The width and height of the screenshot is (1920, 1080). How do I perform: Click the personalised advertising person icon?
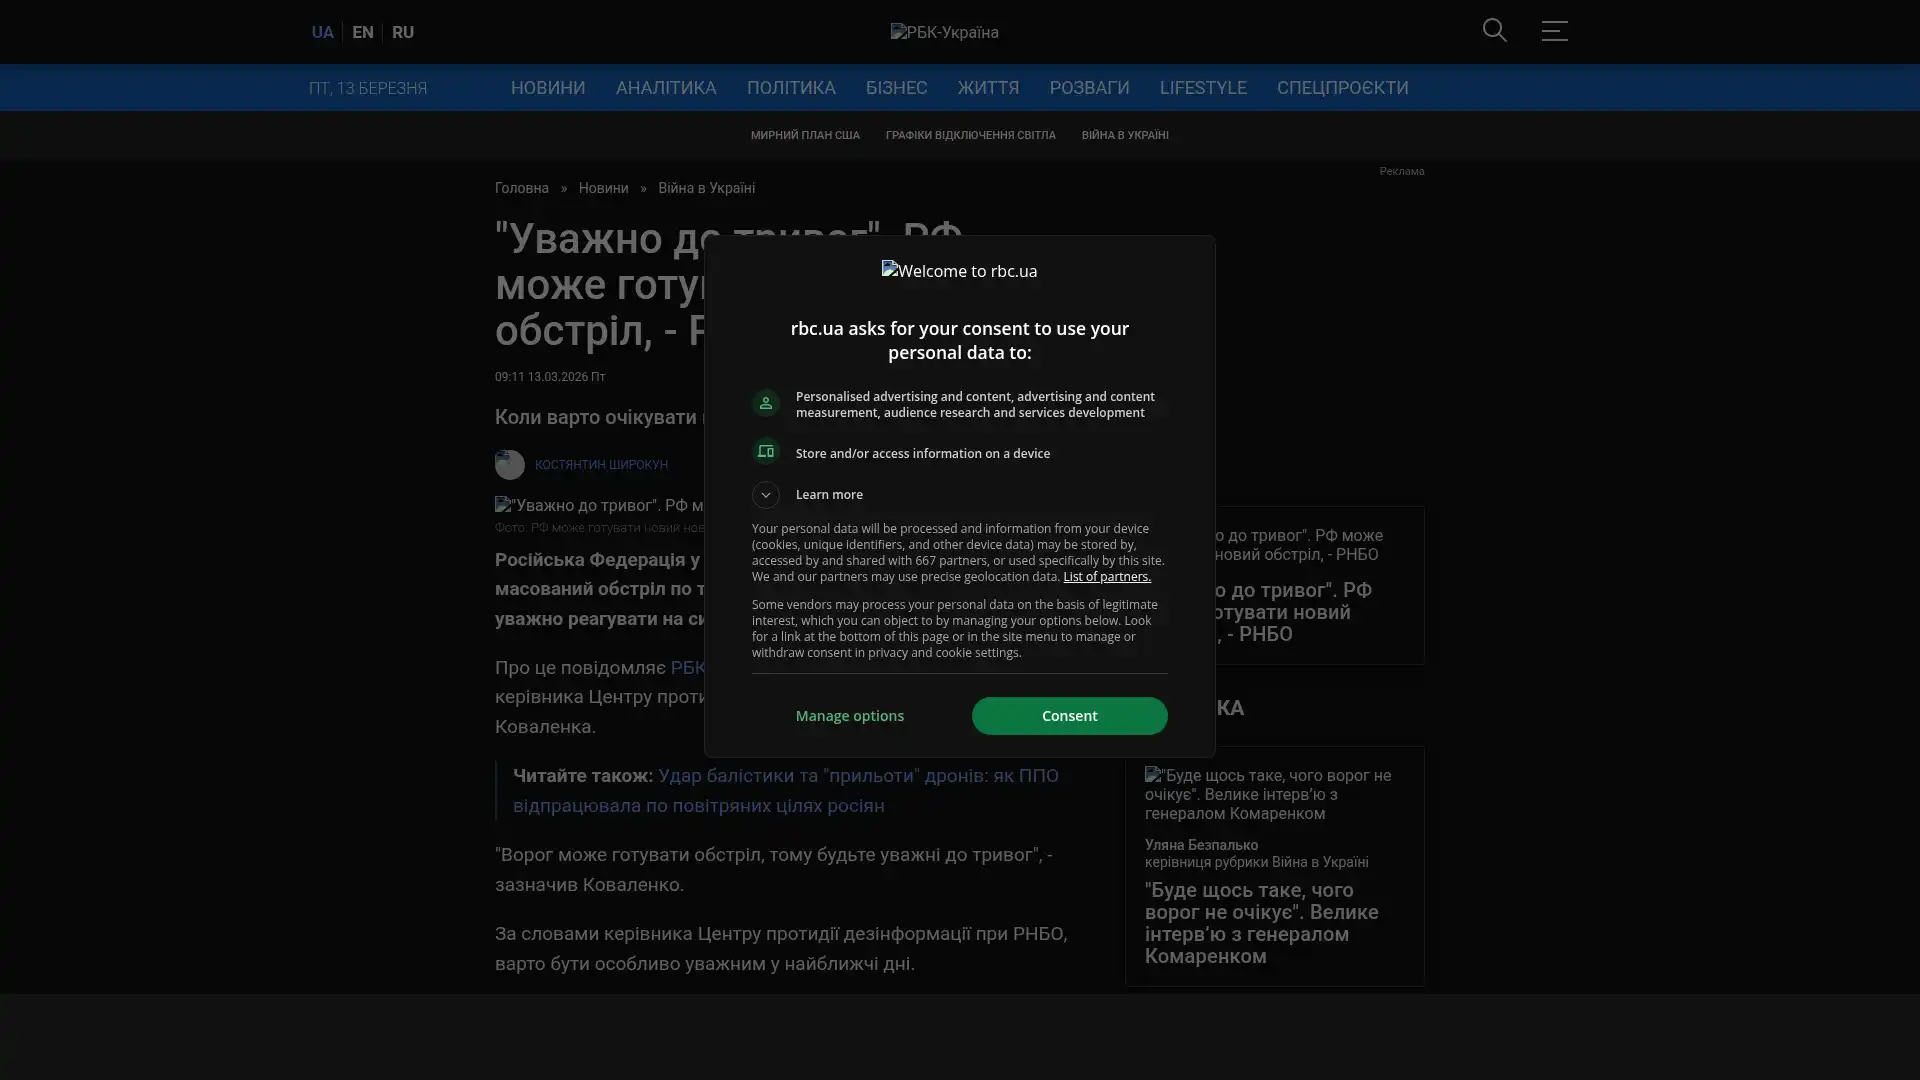pos(766,403)
